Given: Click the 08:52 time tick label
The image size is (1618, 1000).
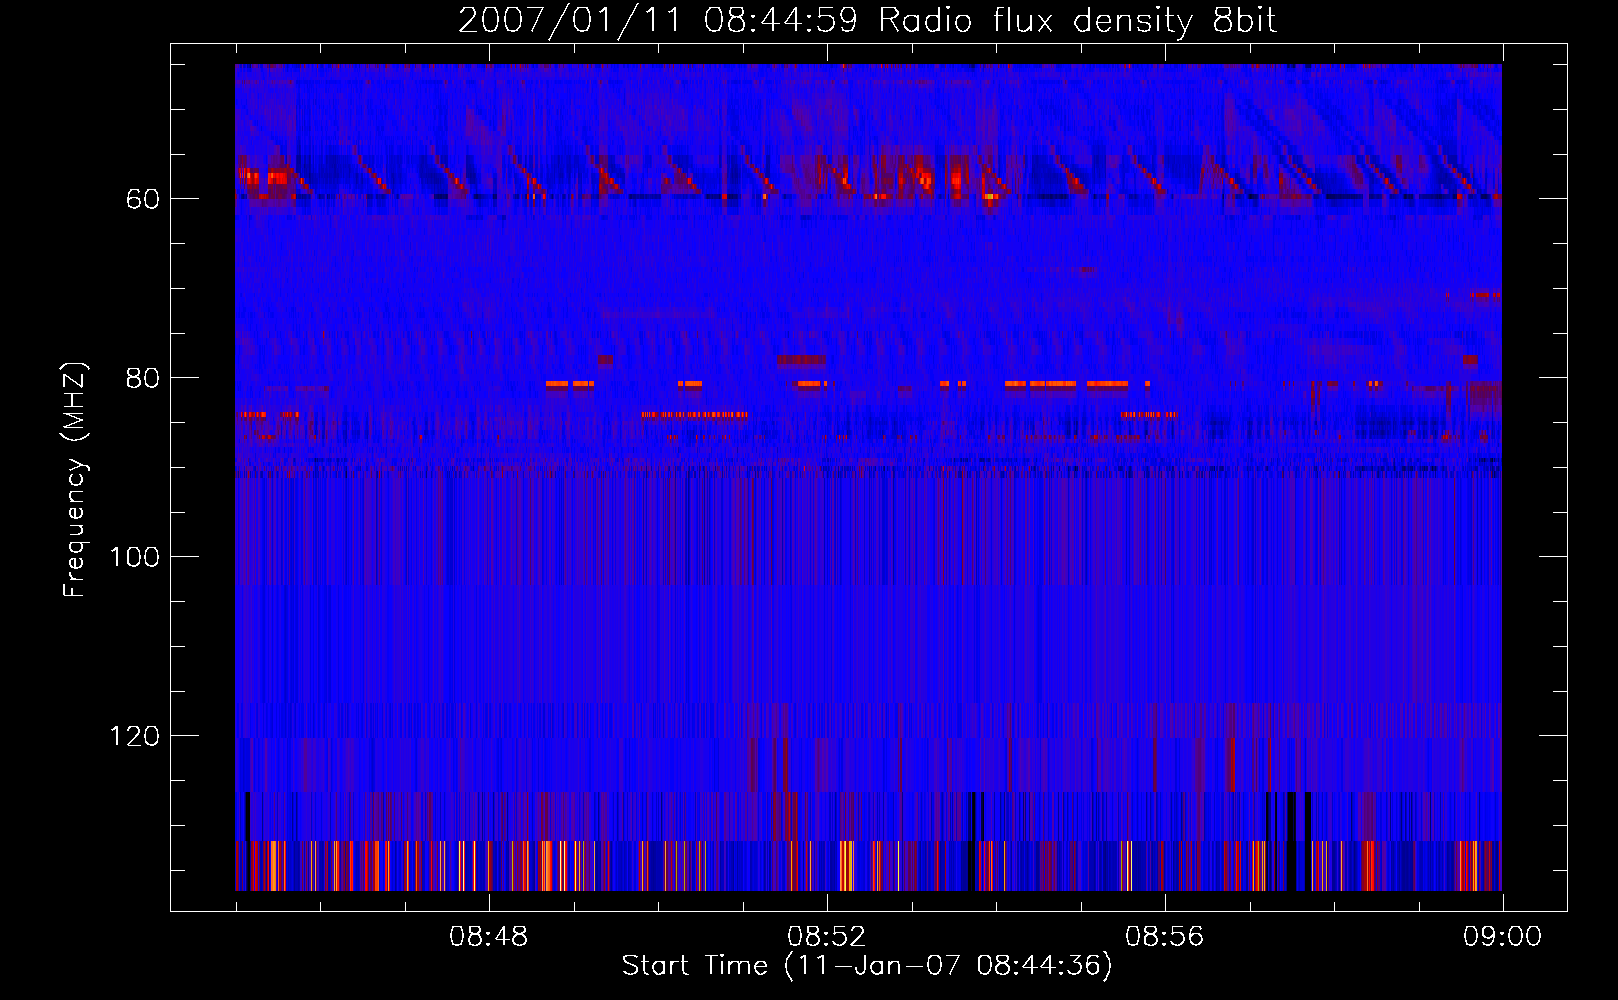Looking at the screenshot, I should pos(827,937).
